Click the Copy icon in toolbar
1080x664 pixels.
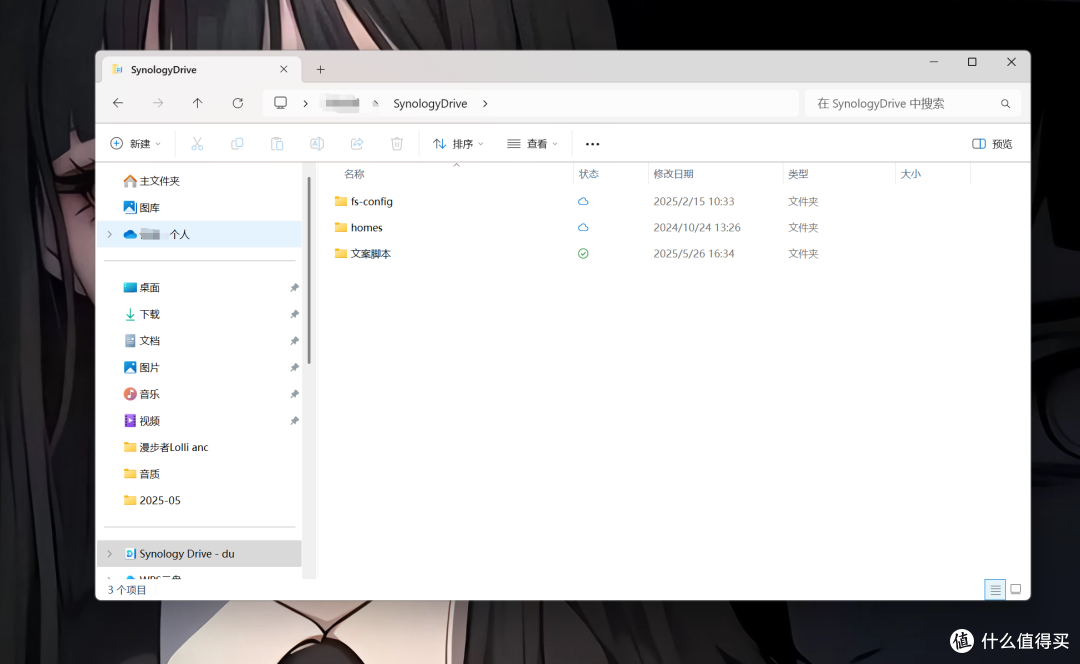coord(237,144)
